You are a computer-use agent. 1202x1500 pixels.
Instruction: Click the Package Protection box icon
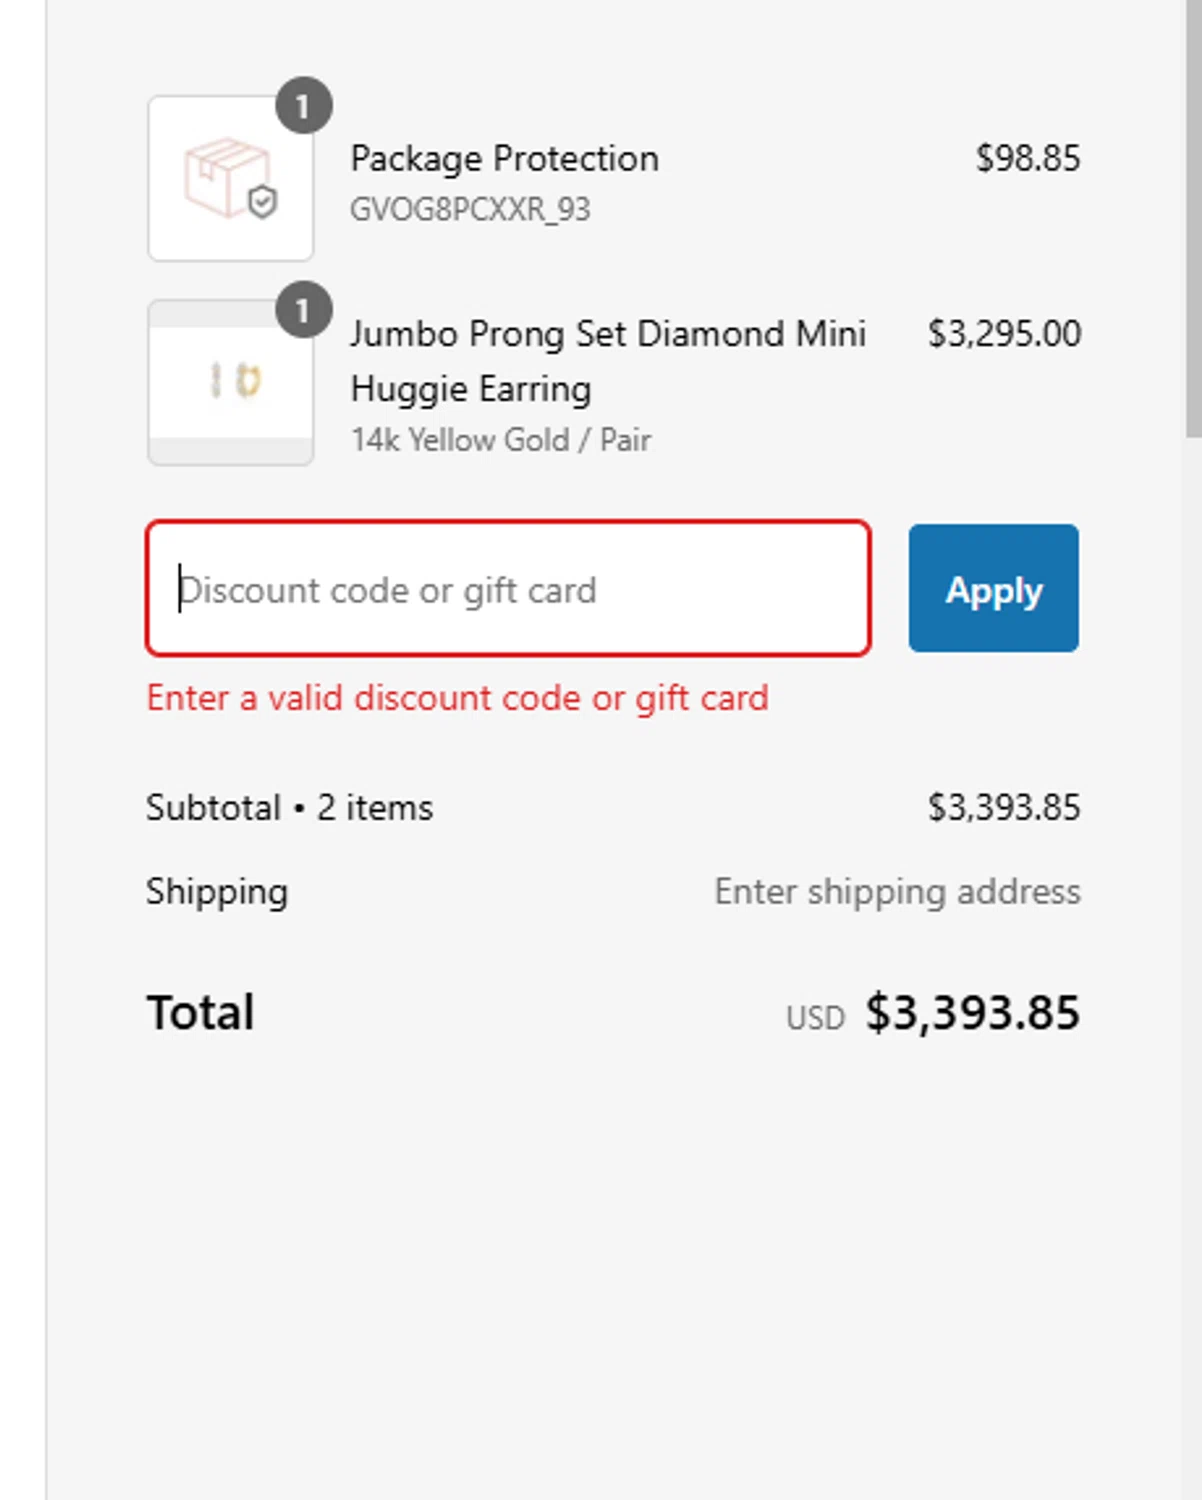pyautogui.click(x=230, y=179)
